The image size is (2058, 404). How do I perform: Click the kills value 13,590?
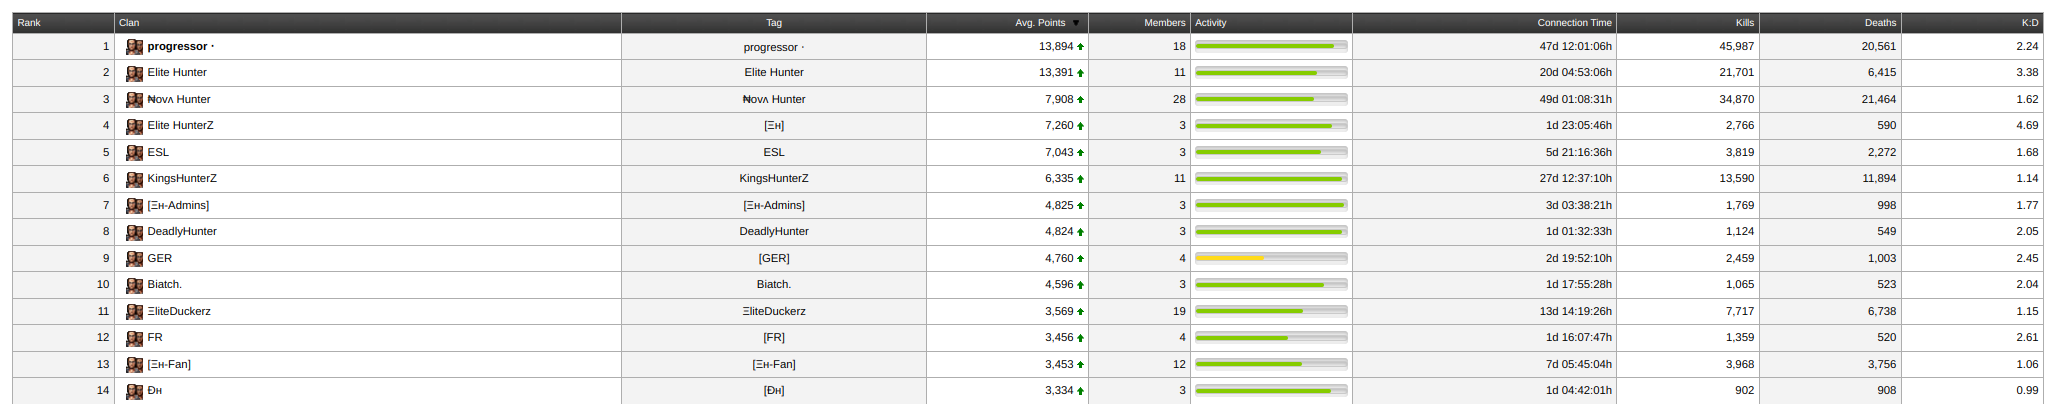click(1737, 178)
